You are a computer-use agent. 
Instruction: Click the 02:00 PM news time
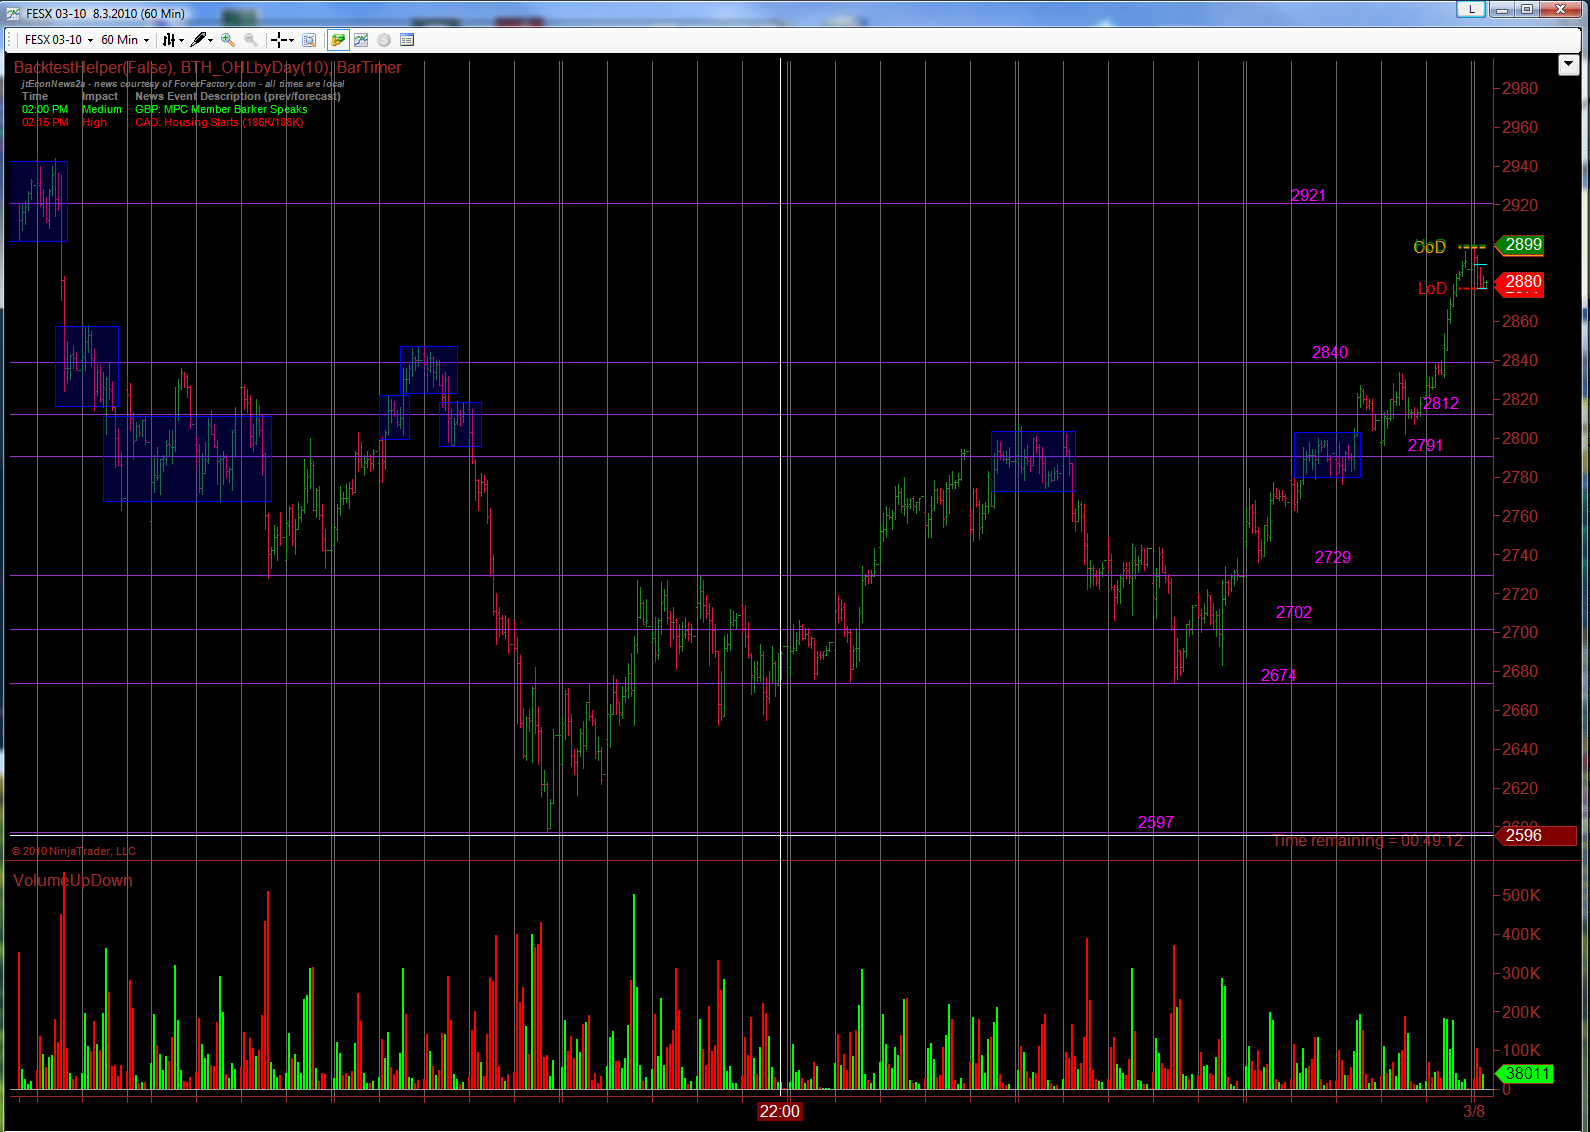click(x=45, y=110)
